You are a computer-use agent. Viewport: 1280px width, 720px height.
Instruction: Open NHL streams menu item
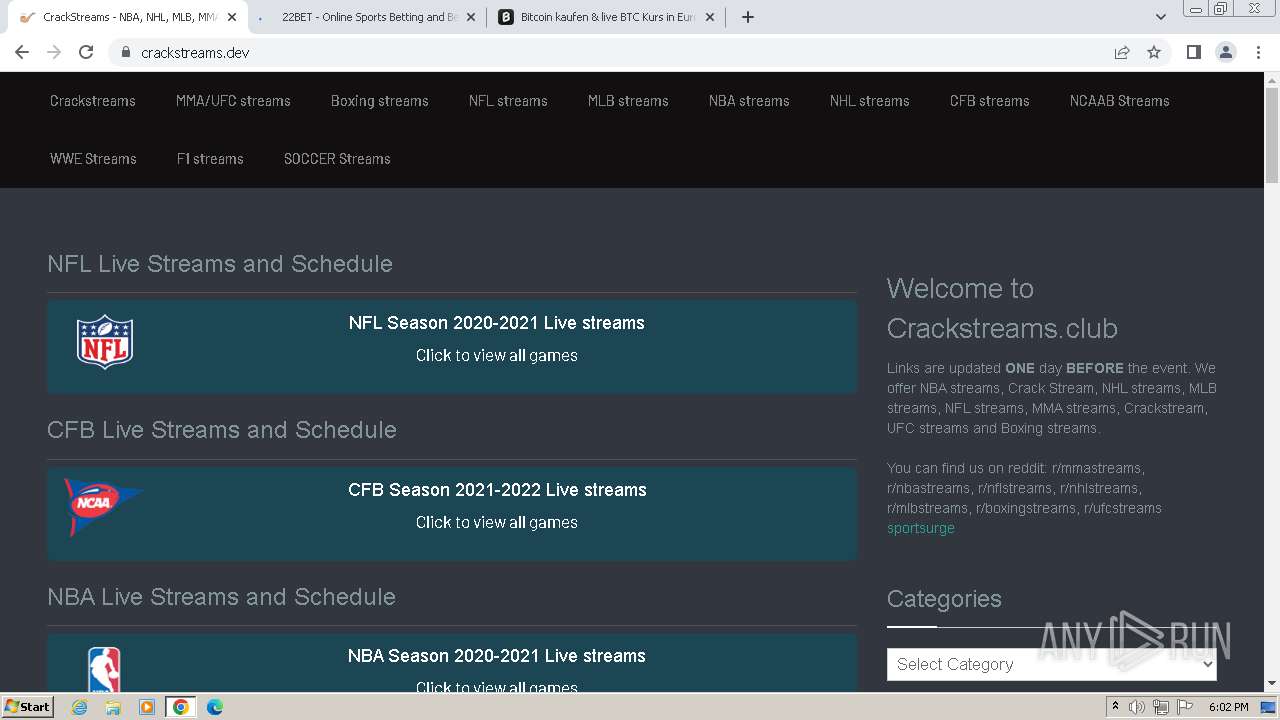[870, 101]
